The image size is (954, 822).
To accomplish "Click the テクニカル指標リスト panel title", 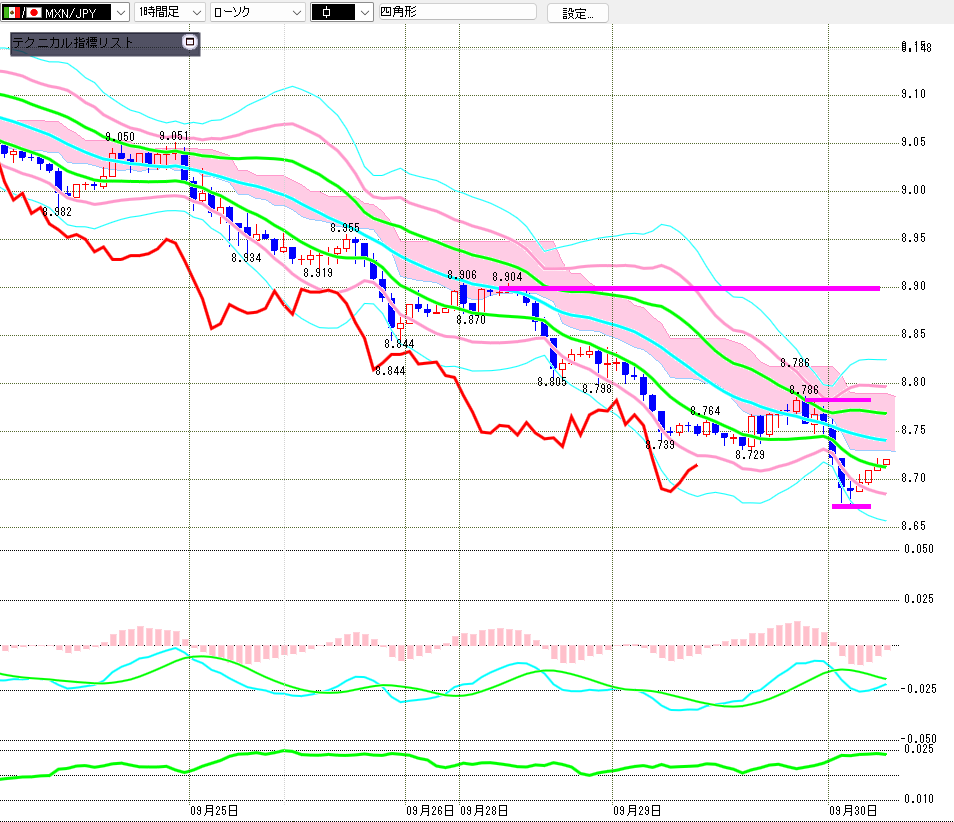I will coord(72,43).
